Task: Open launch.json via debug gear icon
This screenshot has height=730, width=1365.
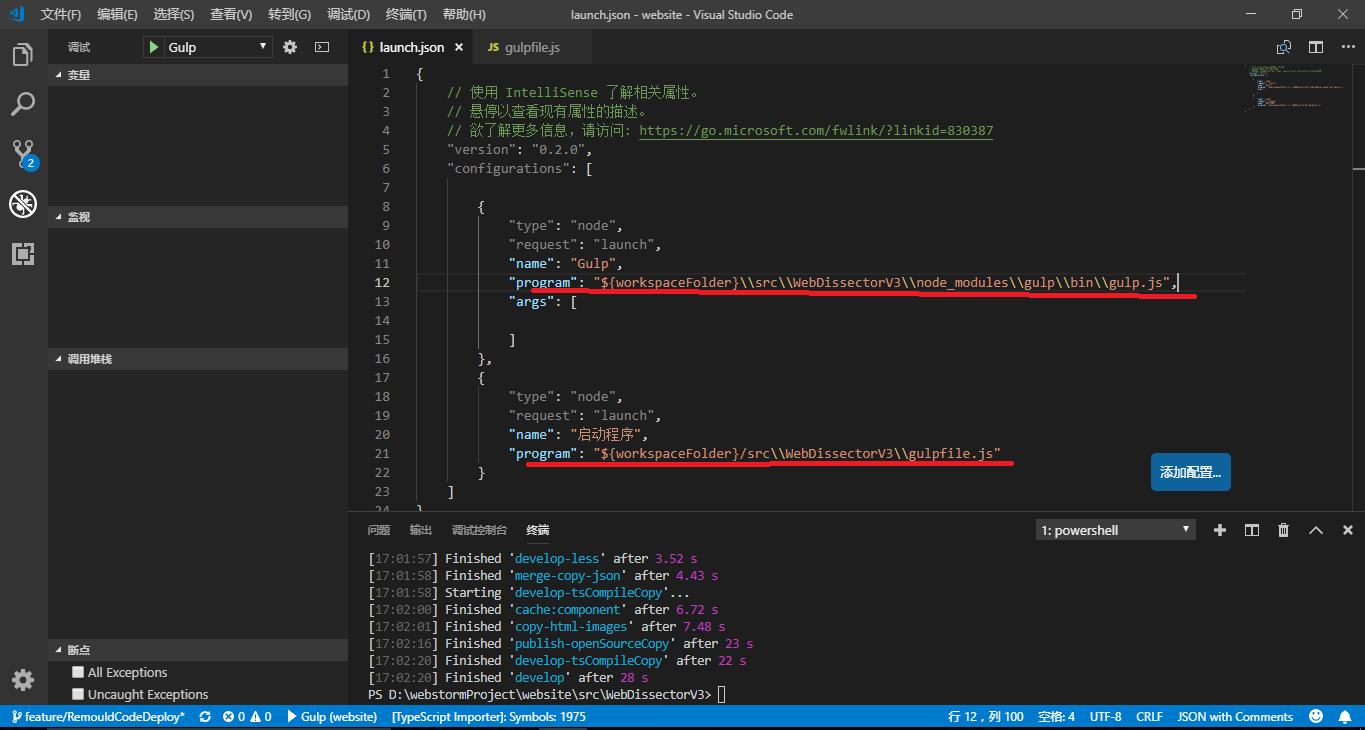Action: [x=290, y=47]
